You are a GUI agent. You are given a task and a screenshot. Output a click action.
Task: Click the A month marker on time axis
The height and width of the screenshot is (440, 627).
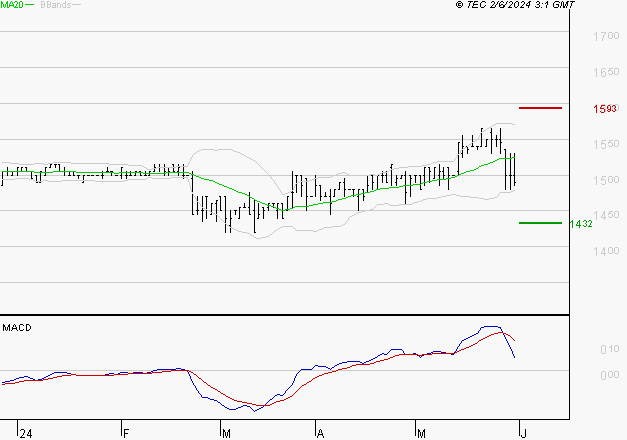pyautogui.click(x=320, y=434)
